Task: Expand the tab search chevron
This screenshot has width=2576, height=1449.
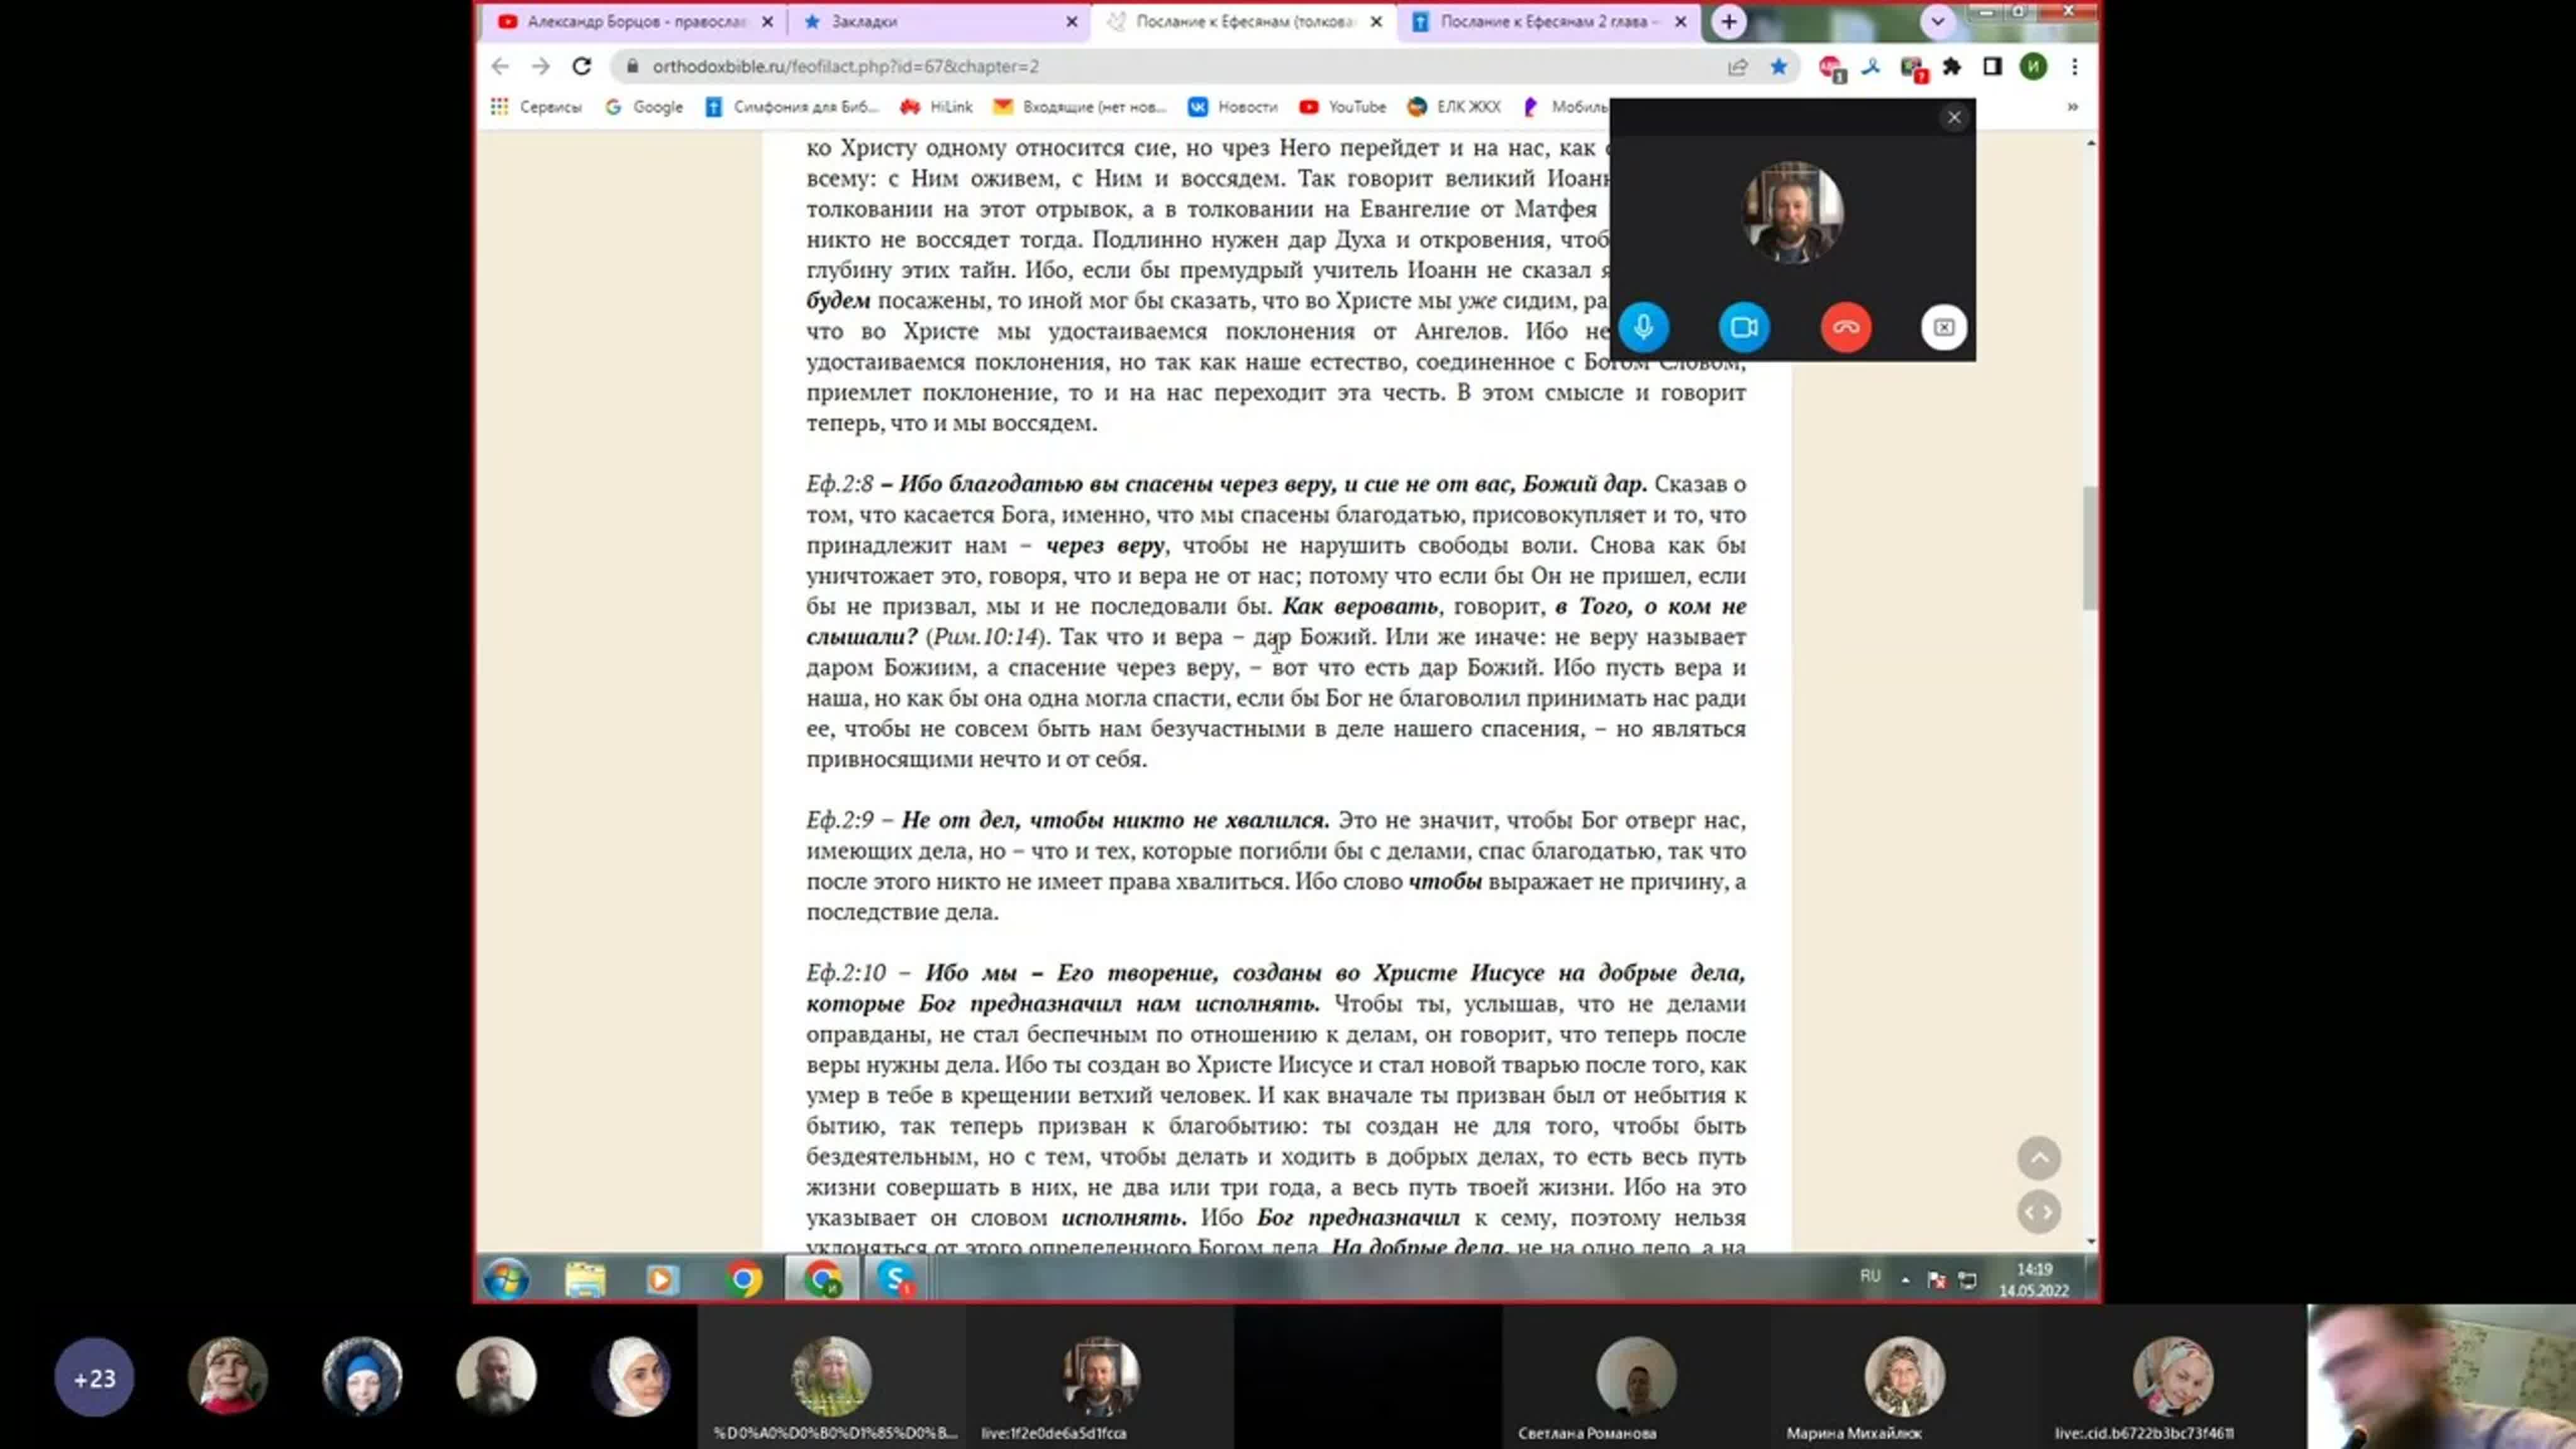Action: (1937, 21)
